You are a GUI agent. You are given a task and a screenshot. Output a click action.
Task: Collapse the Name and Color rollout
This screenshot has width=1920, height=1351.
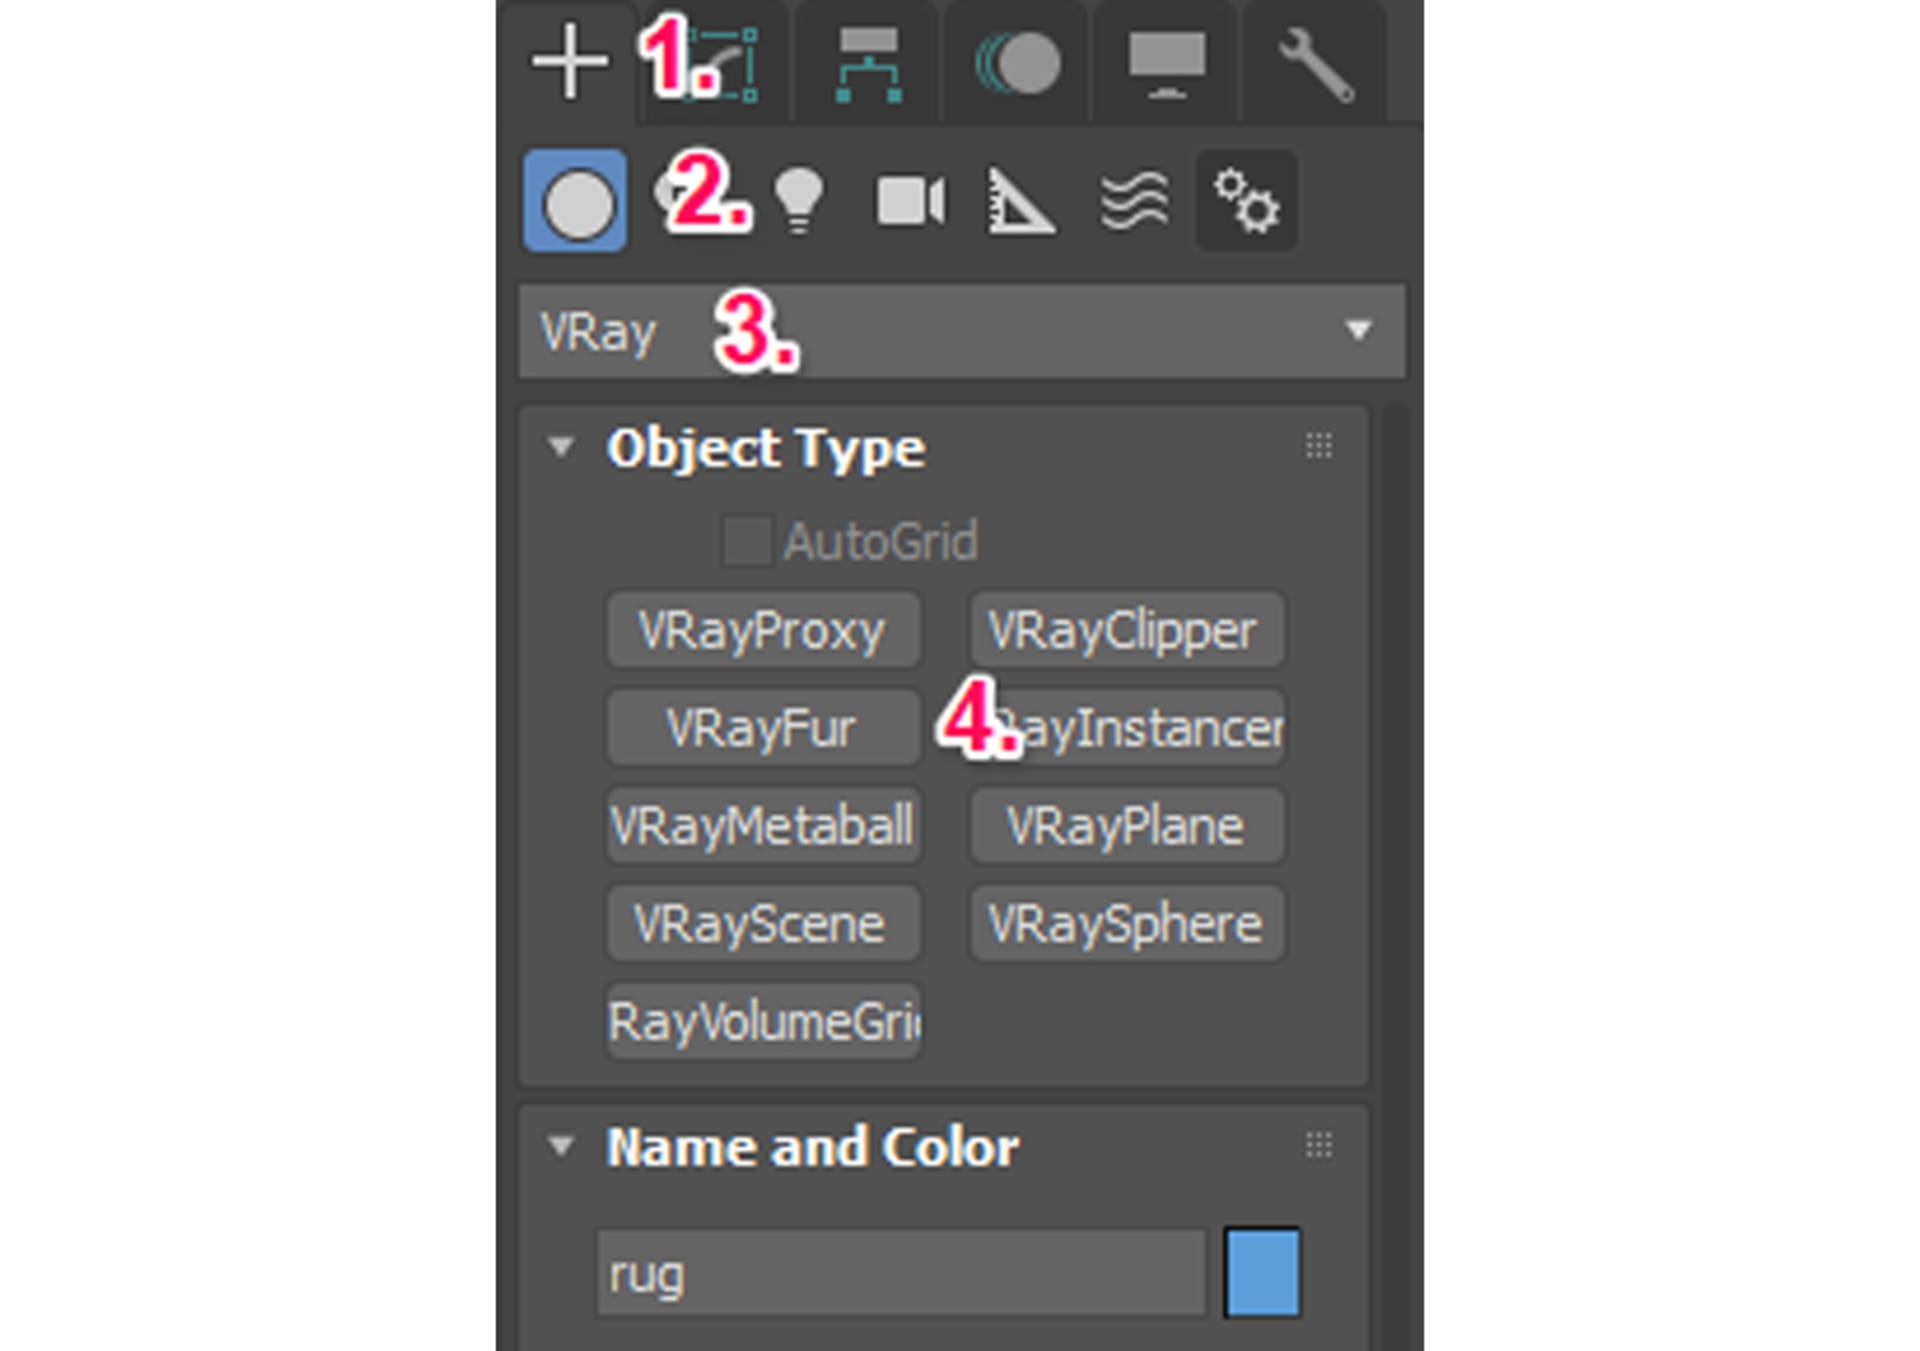[560, 1146]
